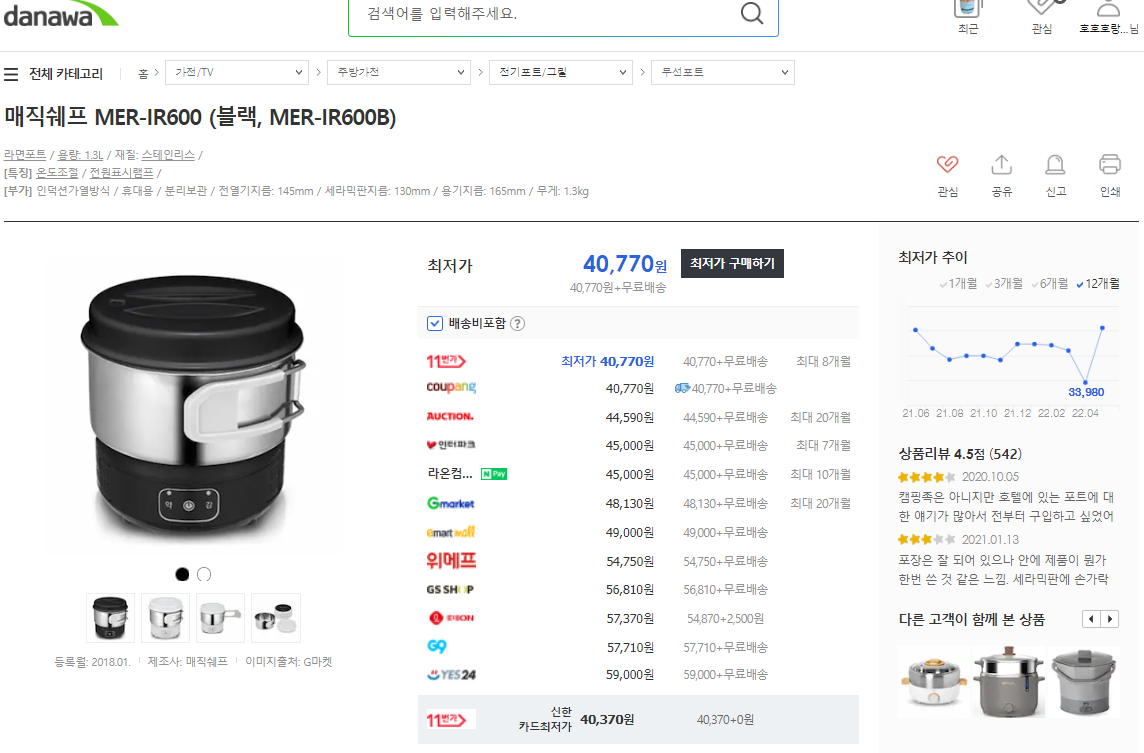Open the emart mall seller logo
1144x753 pixels.
click(x=450, y=532)
